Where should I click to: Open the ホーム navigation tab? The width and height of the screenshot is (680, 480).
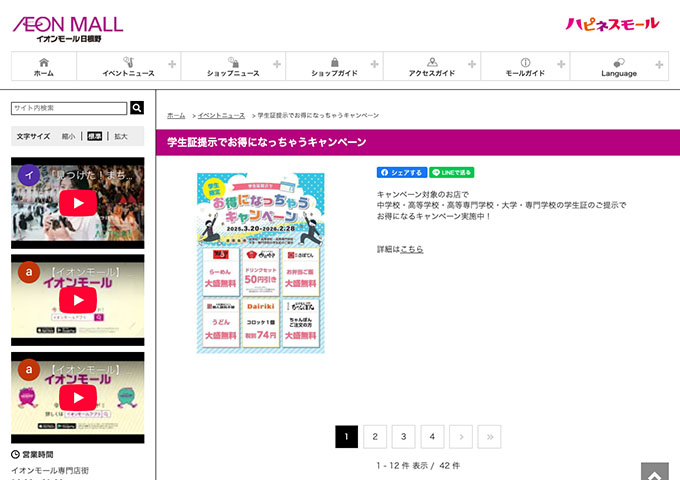coord(43,67)
